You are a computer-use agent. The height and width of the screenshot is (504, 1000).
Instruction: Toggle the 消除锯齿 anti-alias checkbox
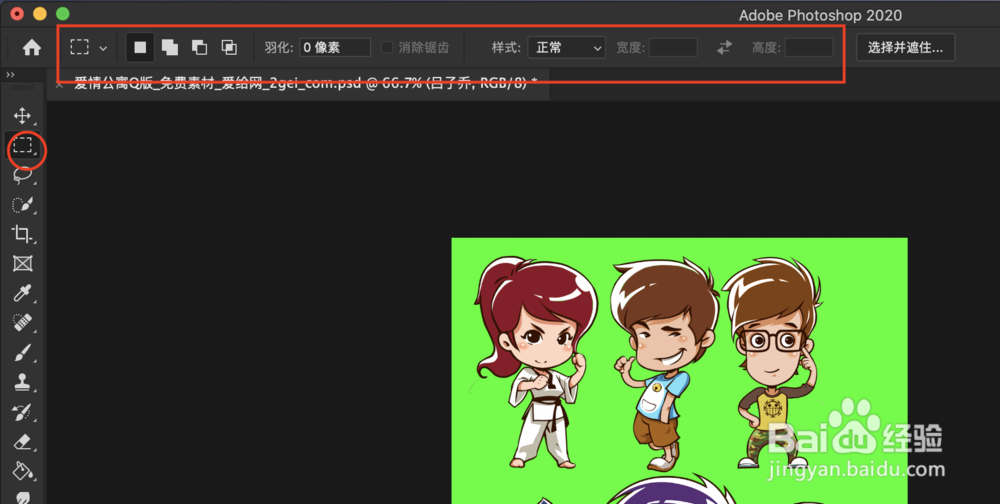coord(386,48)
